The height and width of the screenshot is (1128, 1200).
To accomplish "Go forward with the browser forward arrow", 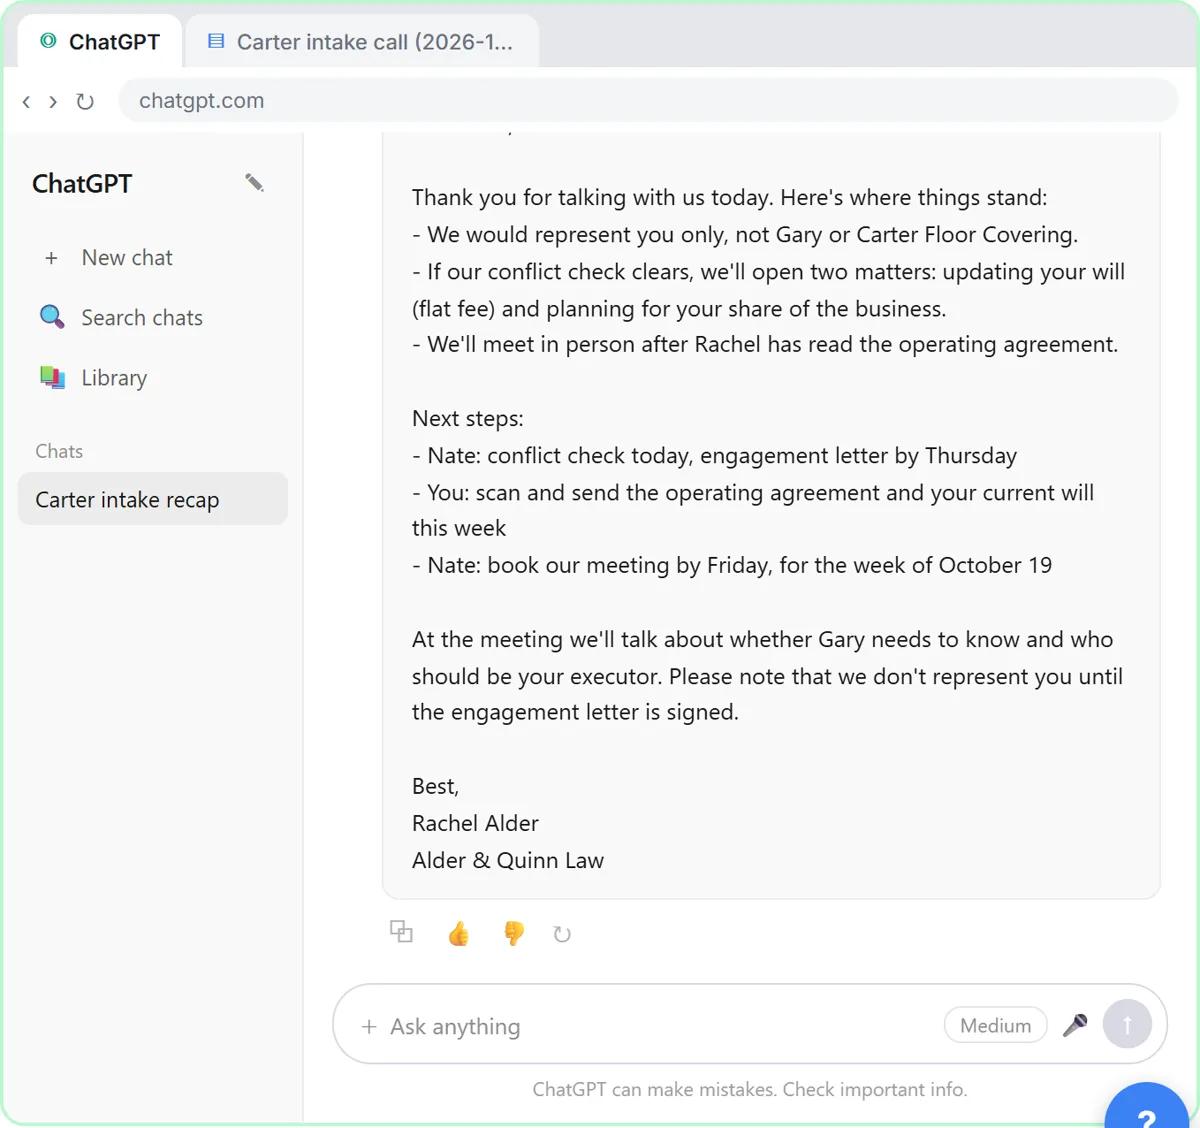I will tap(53, 101).
